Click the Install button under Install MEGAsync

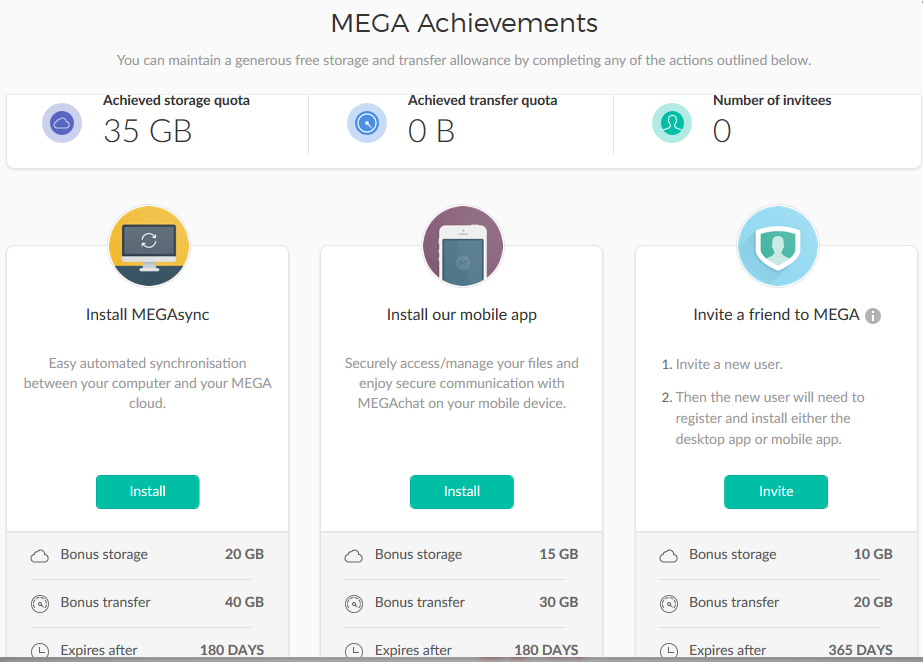pos(147,491)
